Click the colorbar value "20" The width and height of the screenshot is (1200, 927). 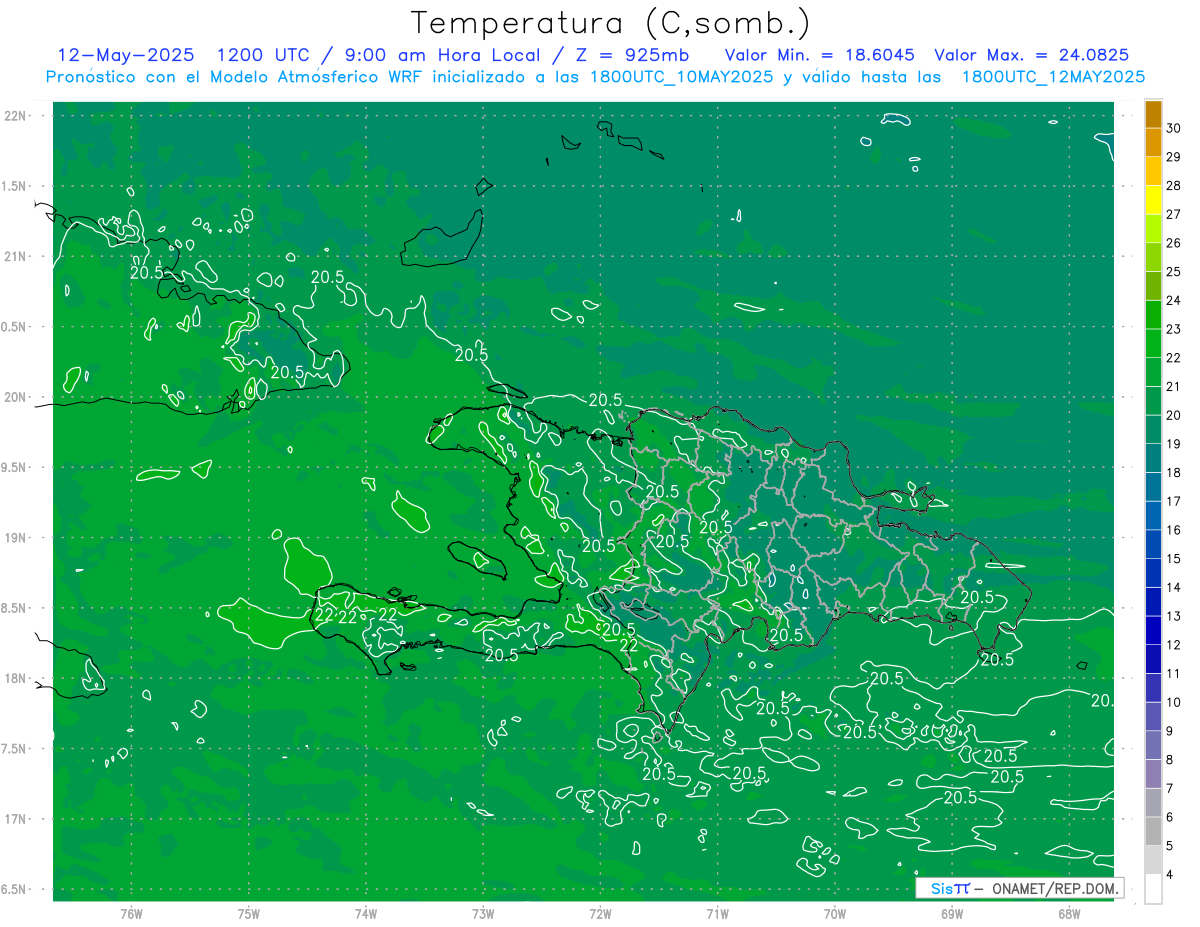[x=1174, y=415]
